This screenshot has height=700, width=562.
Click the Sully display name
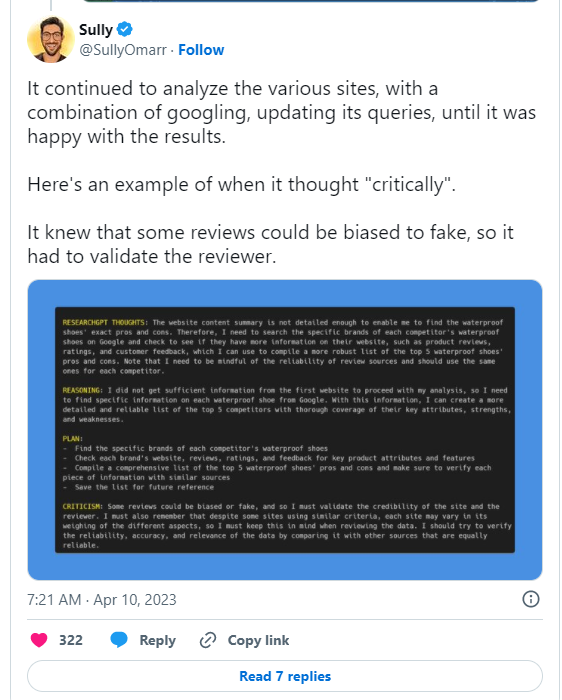click(96, 29)
